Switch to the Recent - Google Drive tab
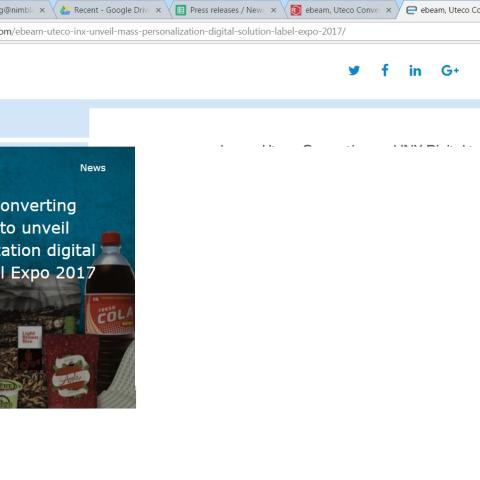This screenshot has height=480, width=480. (x=111, y=10)
